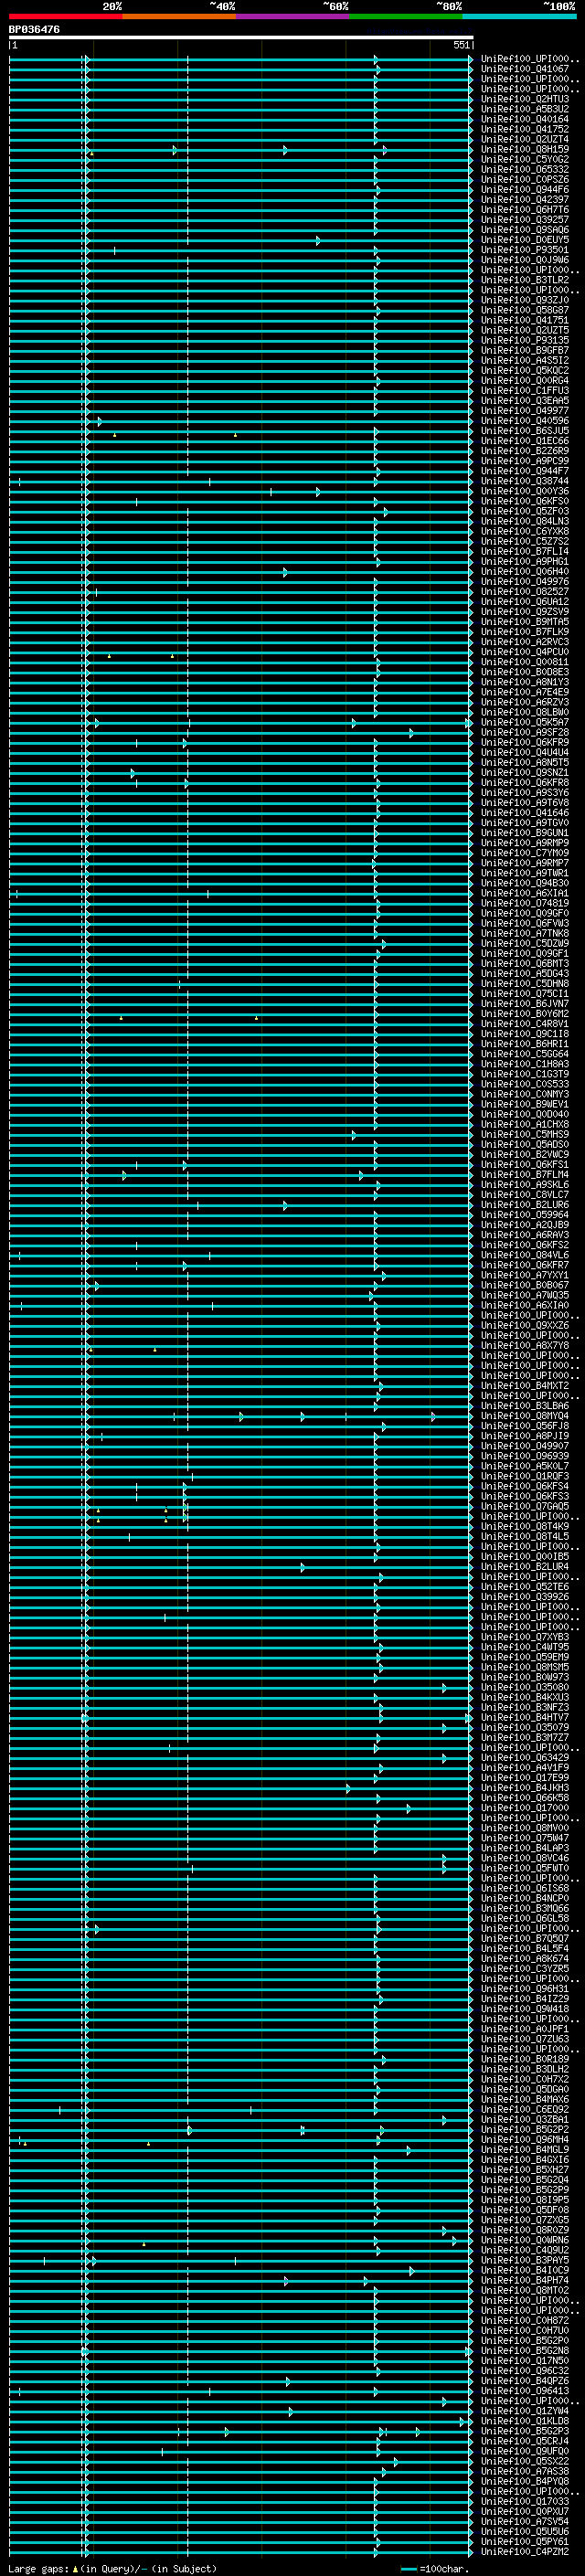Select hit UniRef100_A7YXY1
This screenshot has width=585, height=2576.
pyautogui.click(x=525, y=1275)
